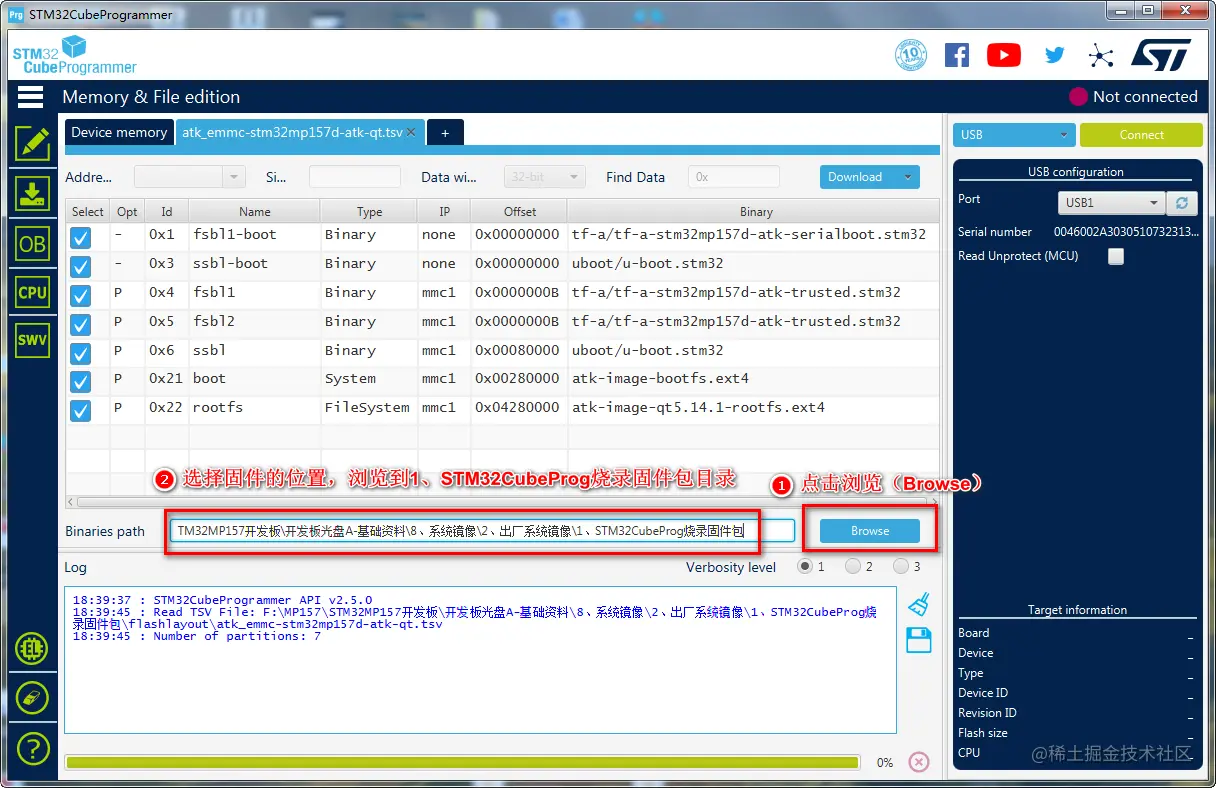Enable Read Unprotect (MCU) checkbox
This screenshot has height=788, width=1216.
(1116, 256)
